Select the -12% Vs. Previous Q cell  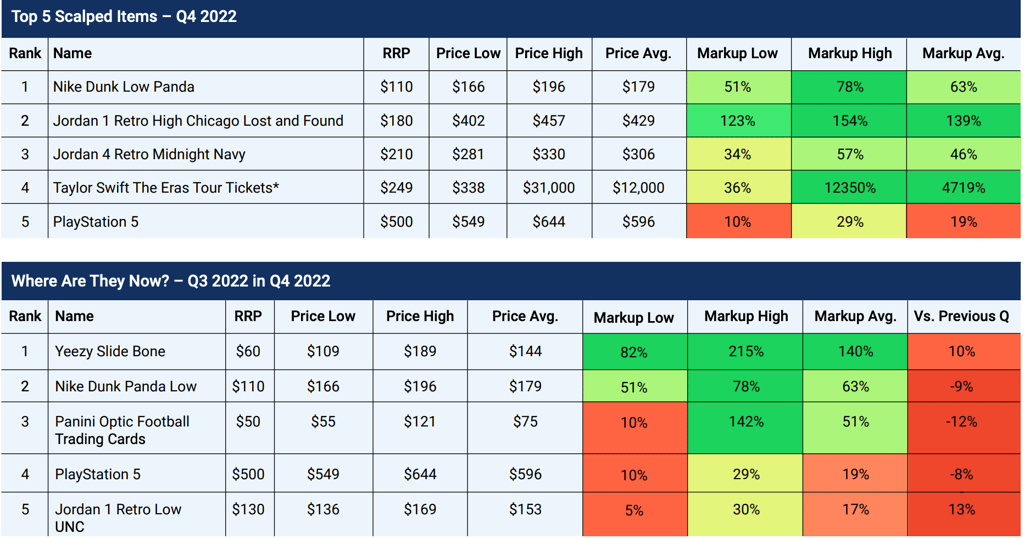pyautogui.click(x=964, y=429)
